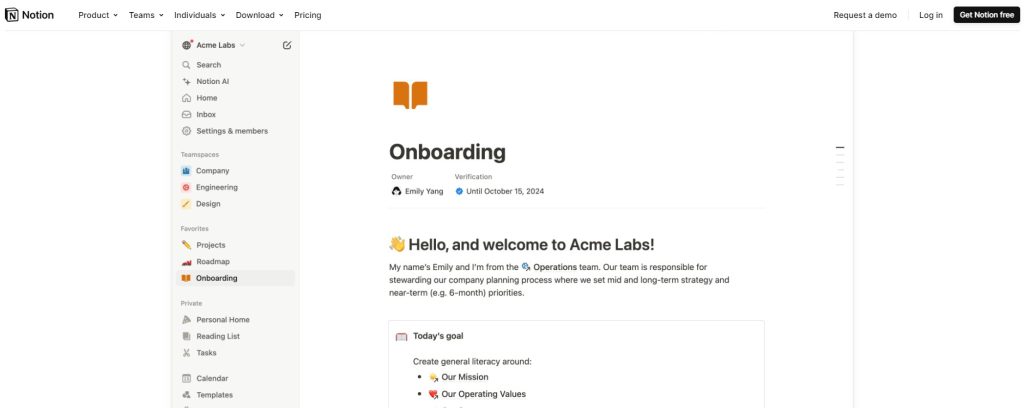Expand the Product dropdown menu

tap(98, 15)
